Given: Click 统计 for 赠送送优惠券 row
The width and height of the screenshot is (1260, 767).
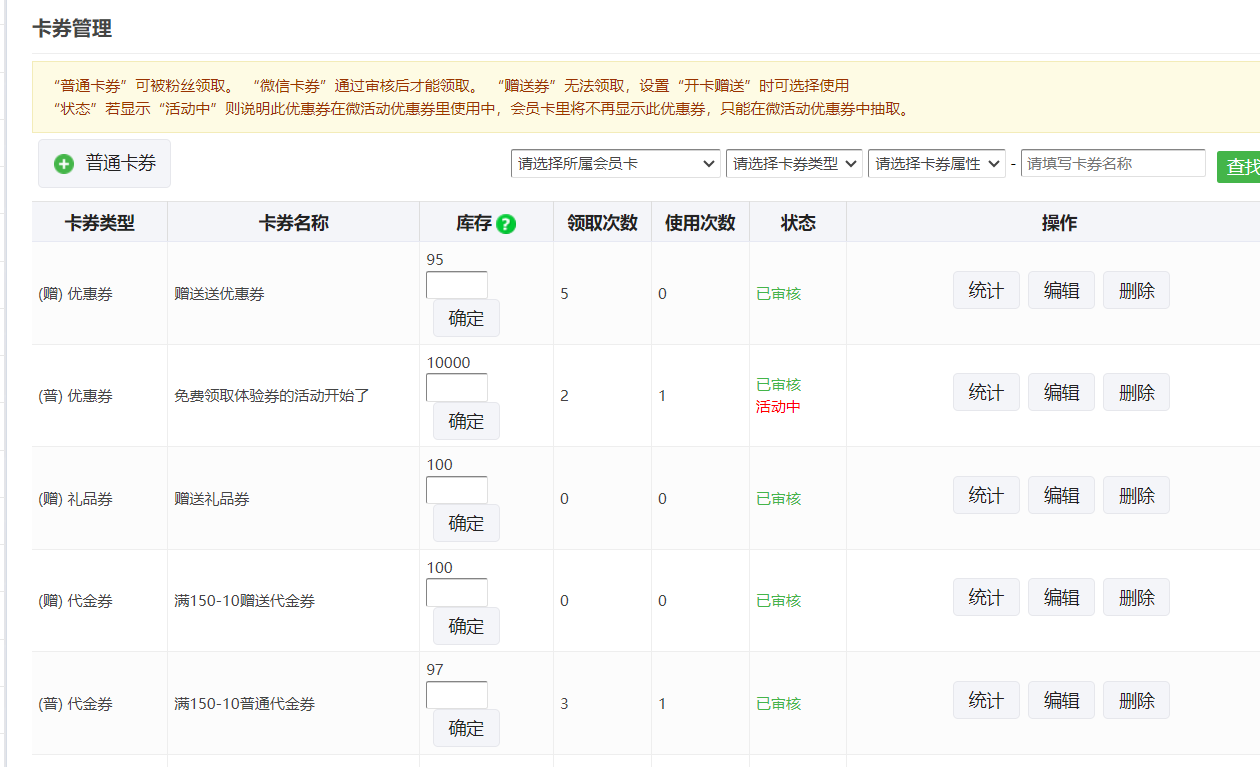Looking at the screenshot, I should (x=986, y=290).
